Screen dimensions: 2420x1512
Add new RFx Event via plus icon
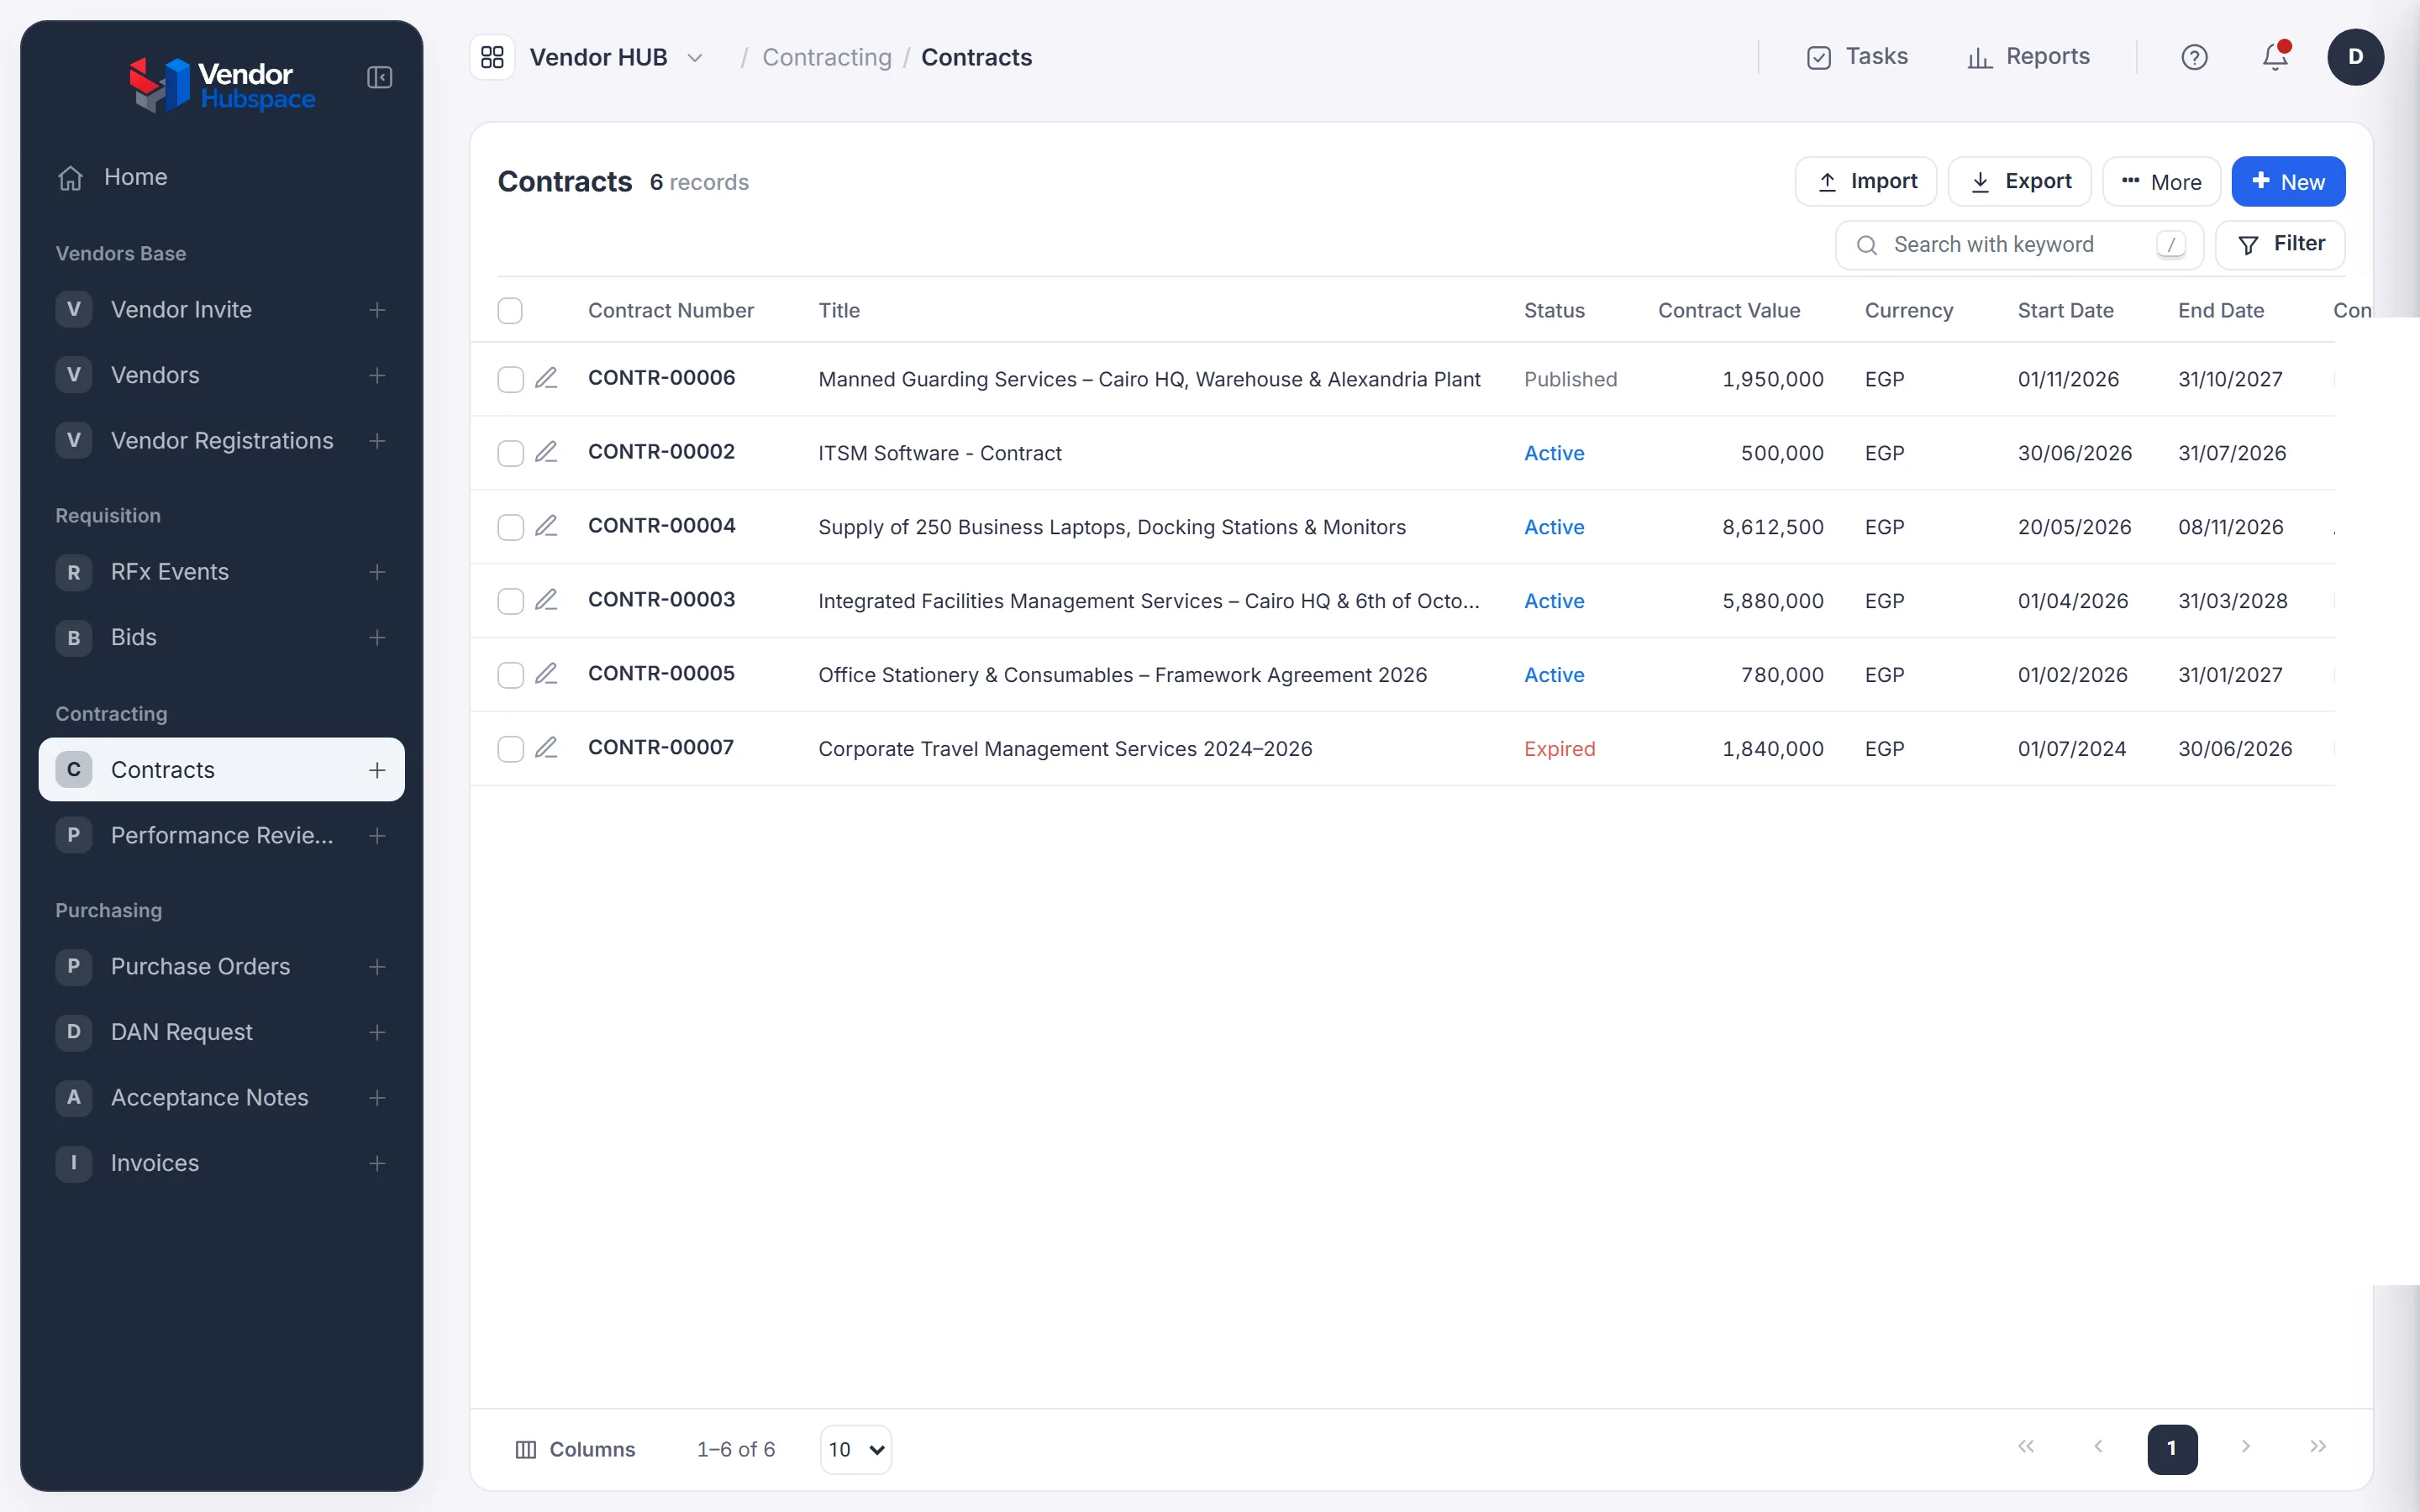(x=377, y=572)
